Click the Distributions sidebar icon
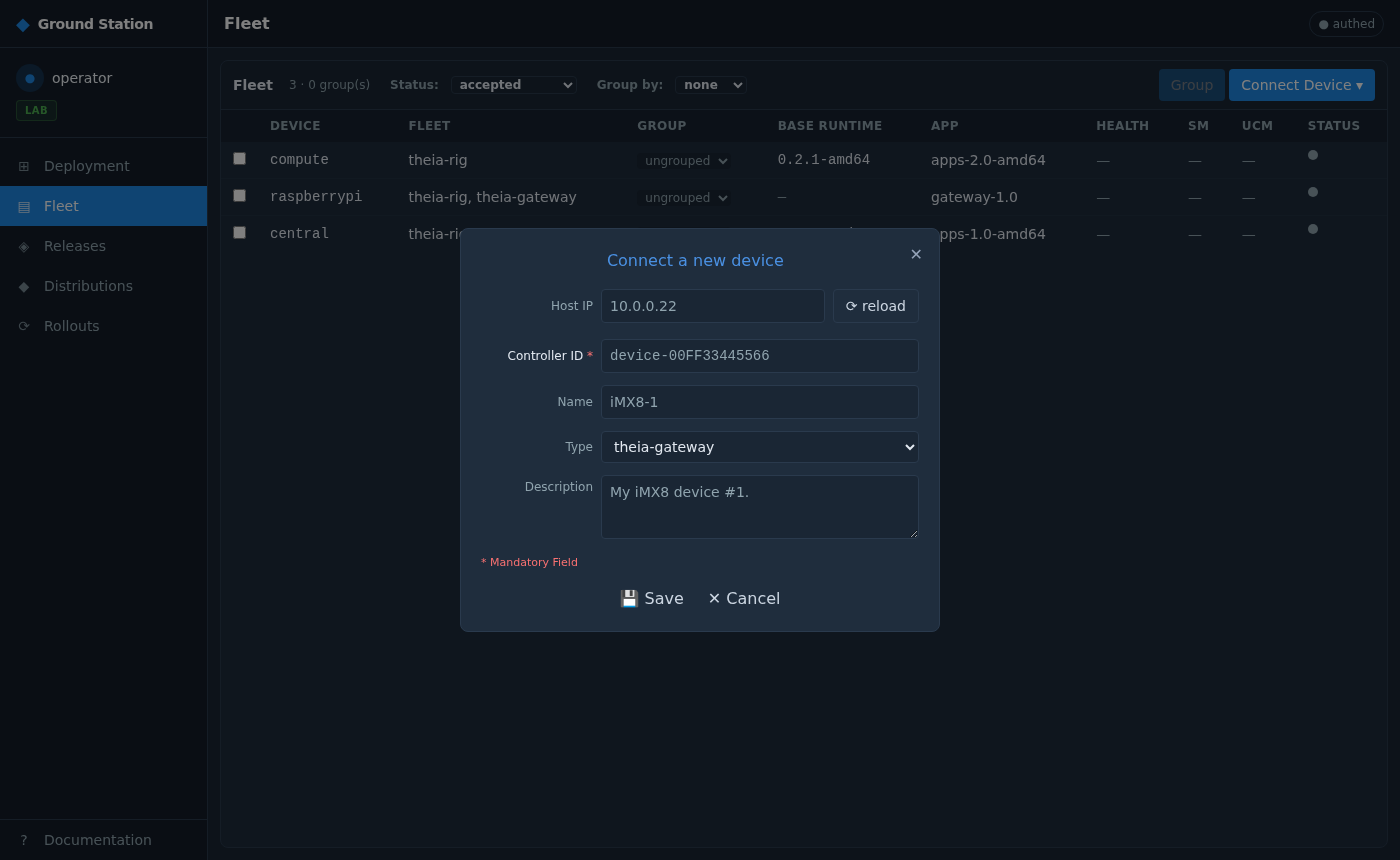Image resolution: width=1400 pixels, height=860 pixels. pos(24,286)
